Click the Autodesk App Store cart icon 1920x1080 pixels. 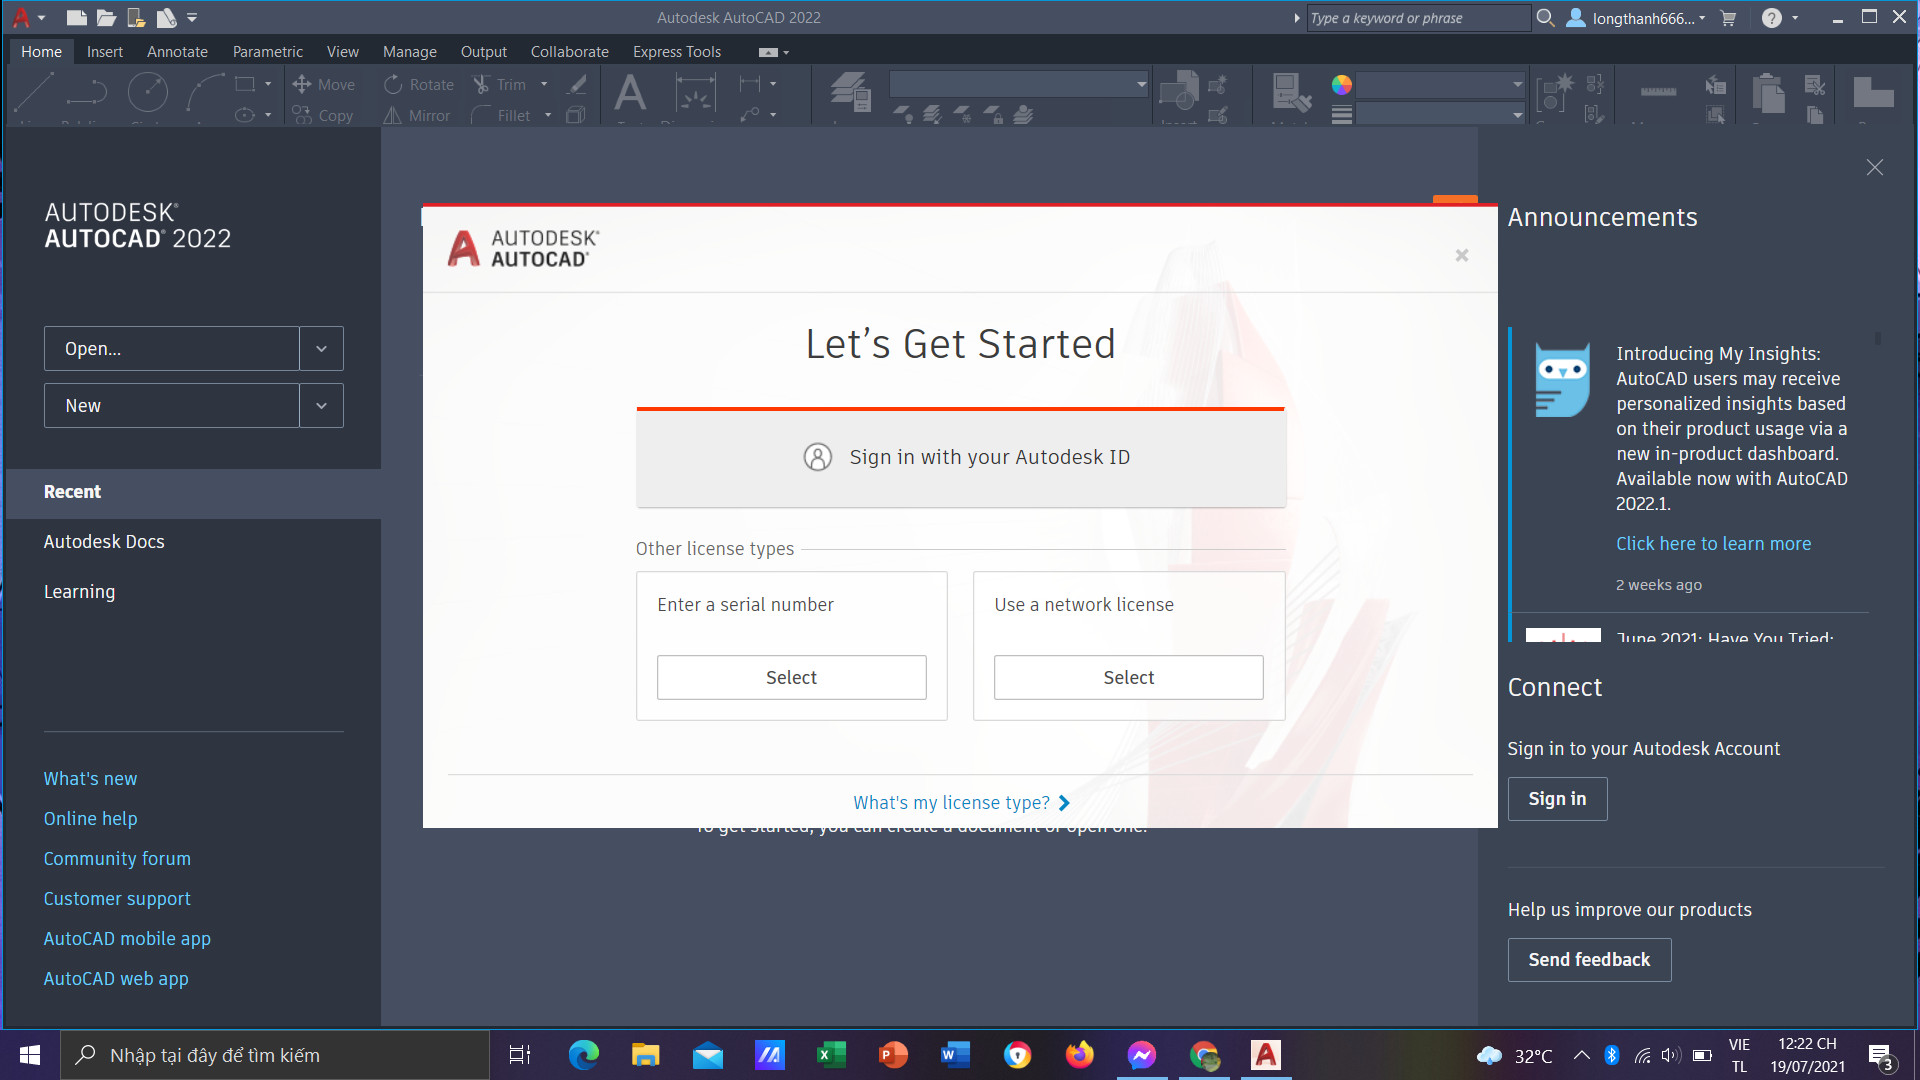click(x=1728, y=18)
